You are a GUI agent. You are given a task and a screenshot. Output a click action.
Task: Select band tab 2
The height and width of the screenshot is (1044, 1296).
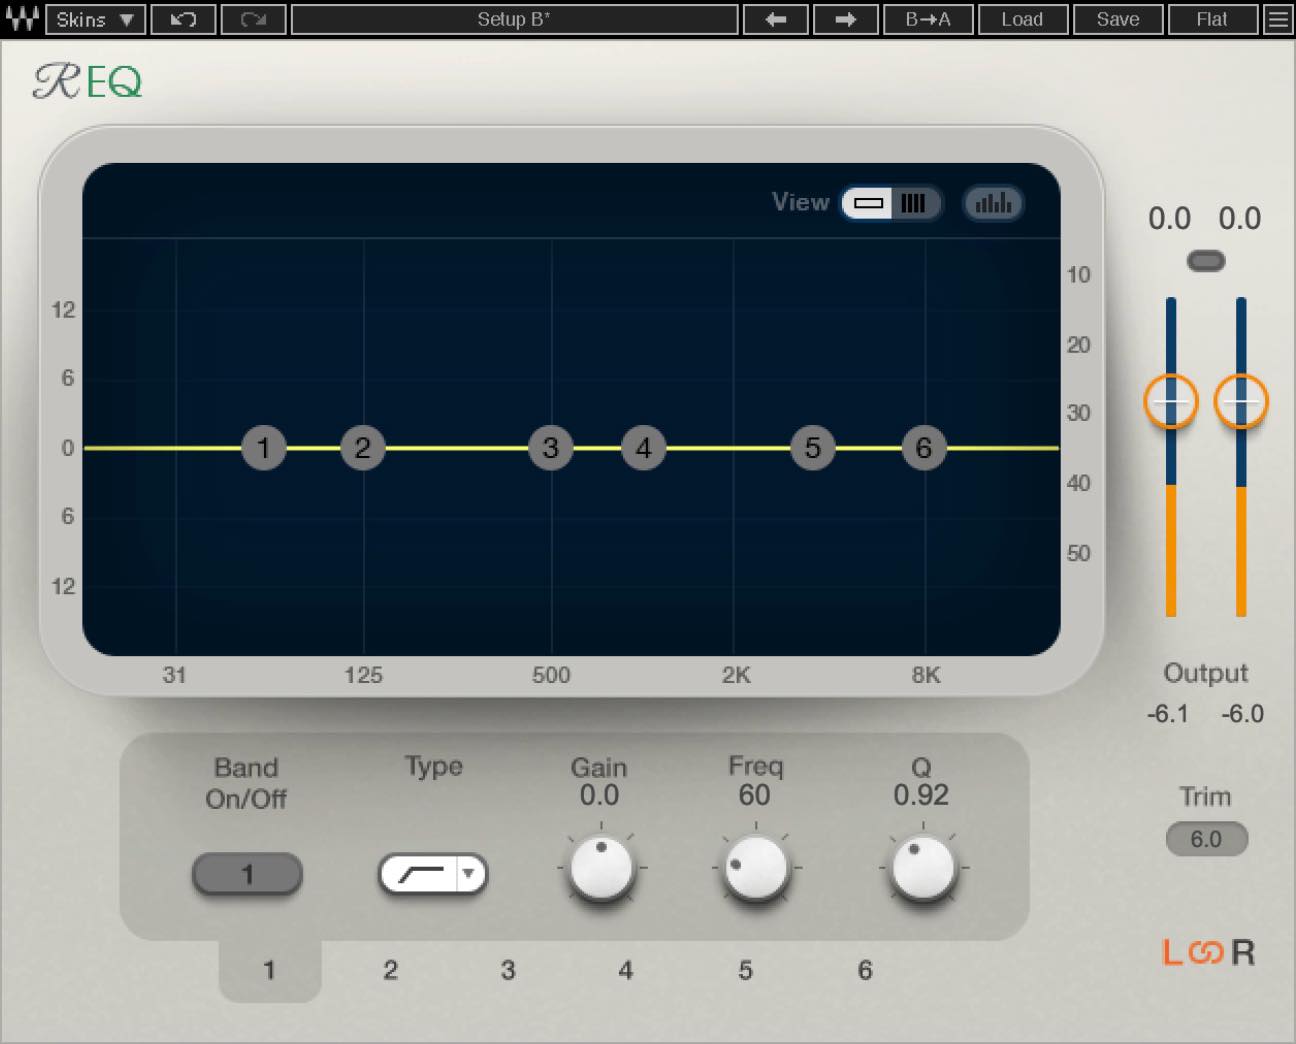pyautogui.click(x=390, y=970)
